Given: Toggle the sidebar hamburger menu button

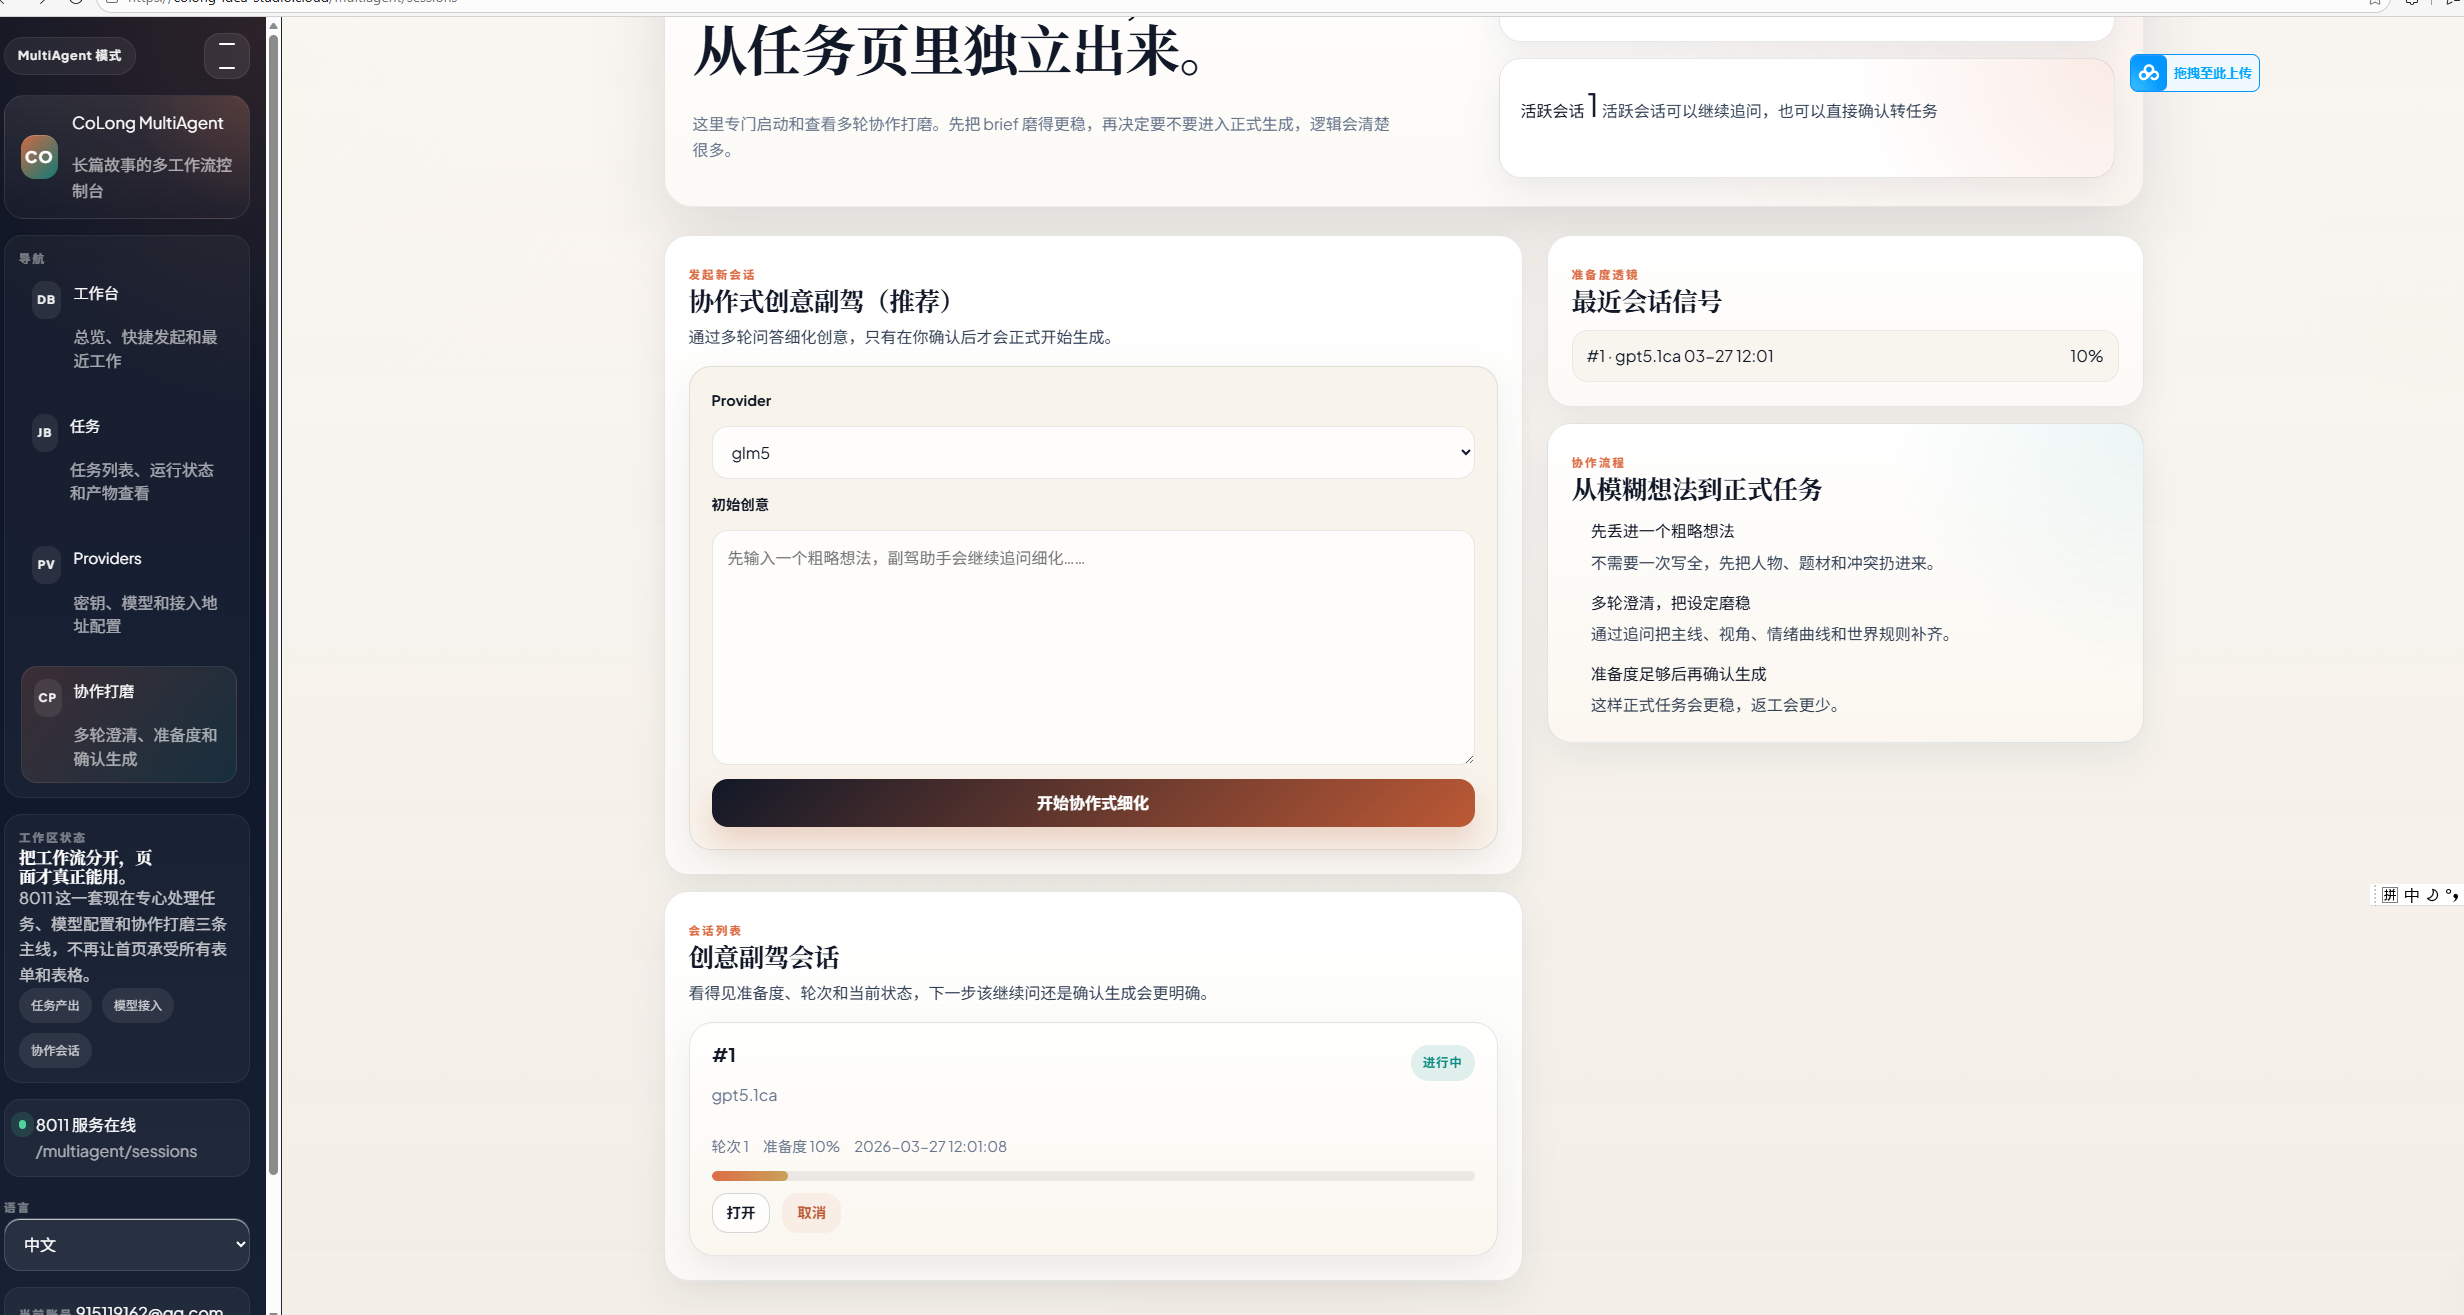Looking at the screenshot, I should (227, 56).
